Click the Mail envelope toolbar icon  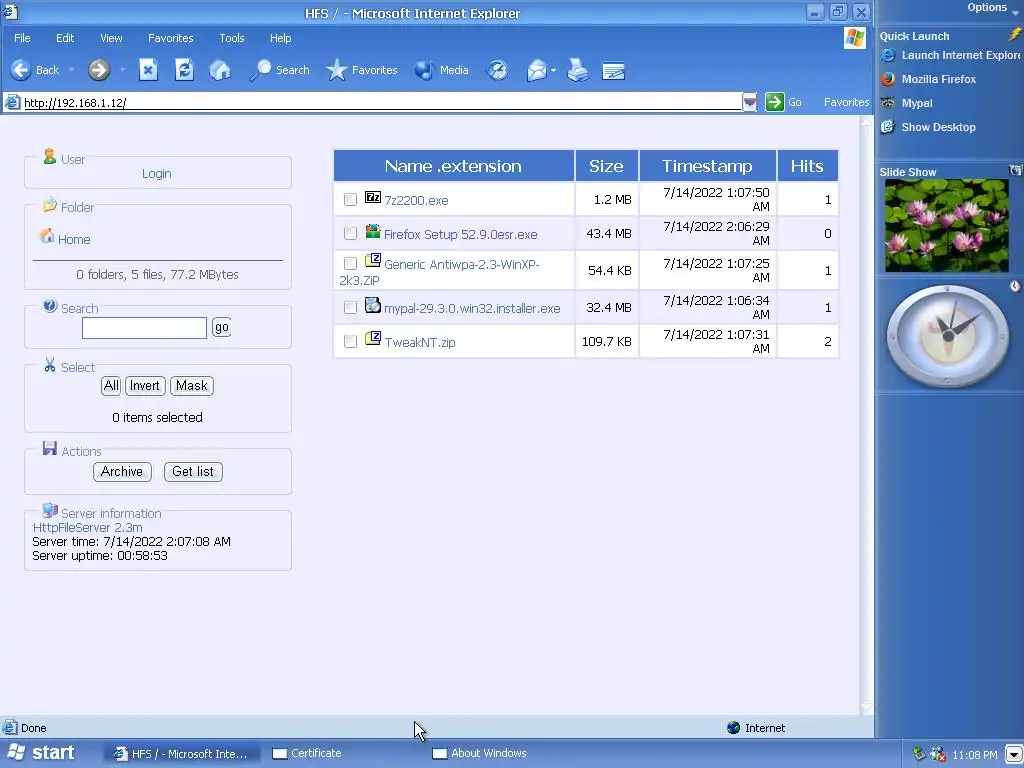tap(536, 70)
